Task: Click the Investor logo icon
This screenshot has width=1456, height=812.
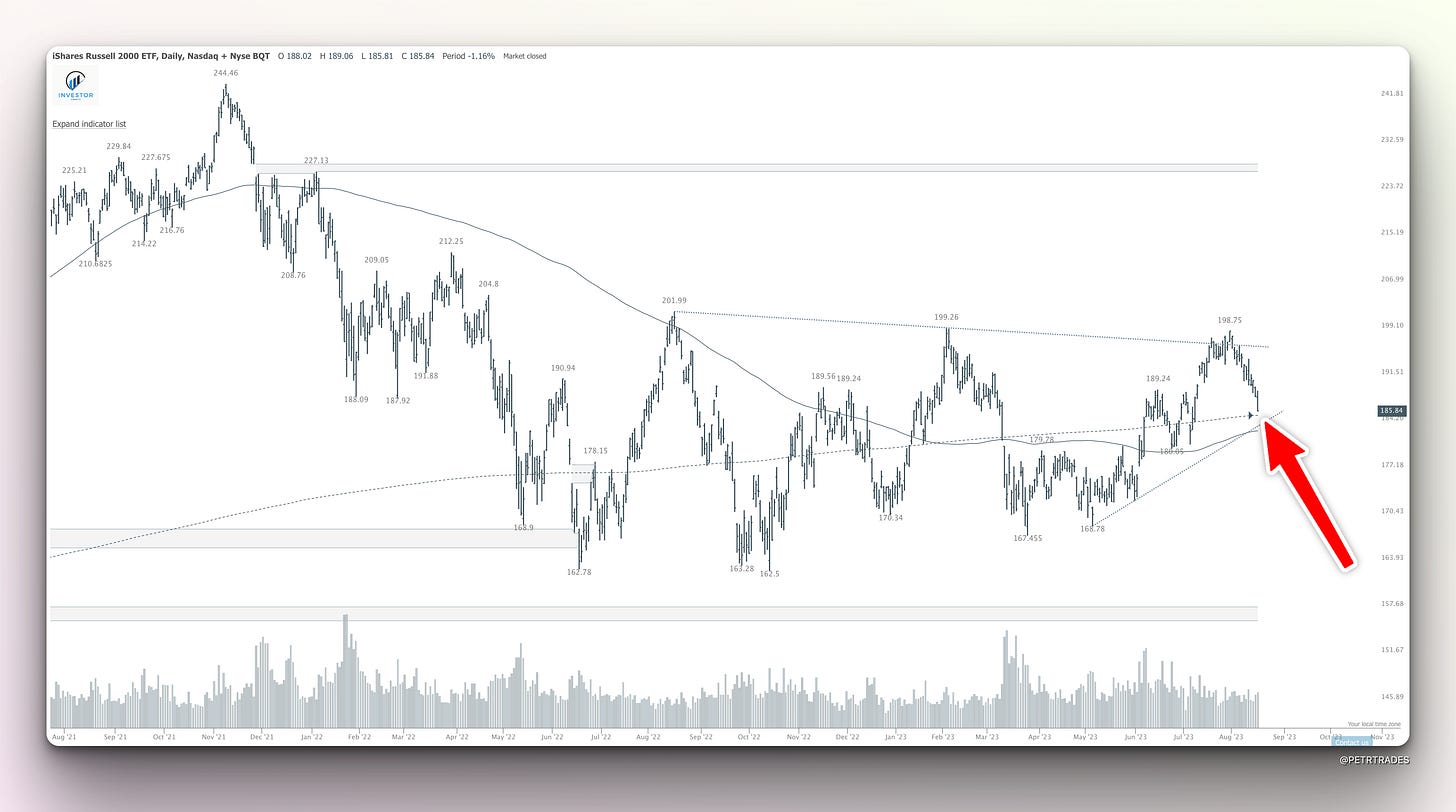Action: (x=75, y=87)
